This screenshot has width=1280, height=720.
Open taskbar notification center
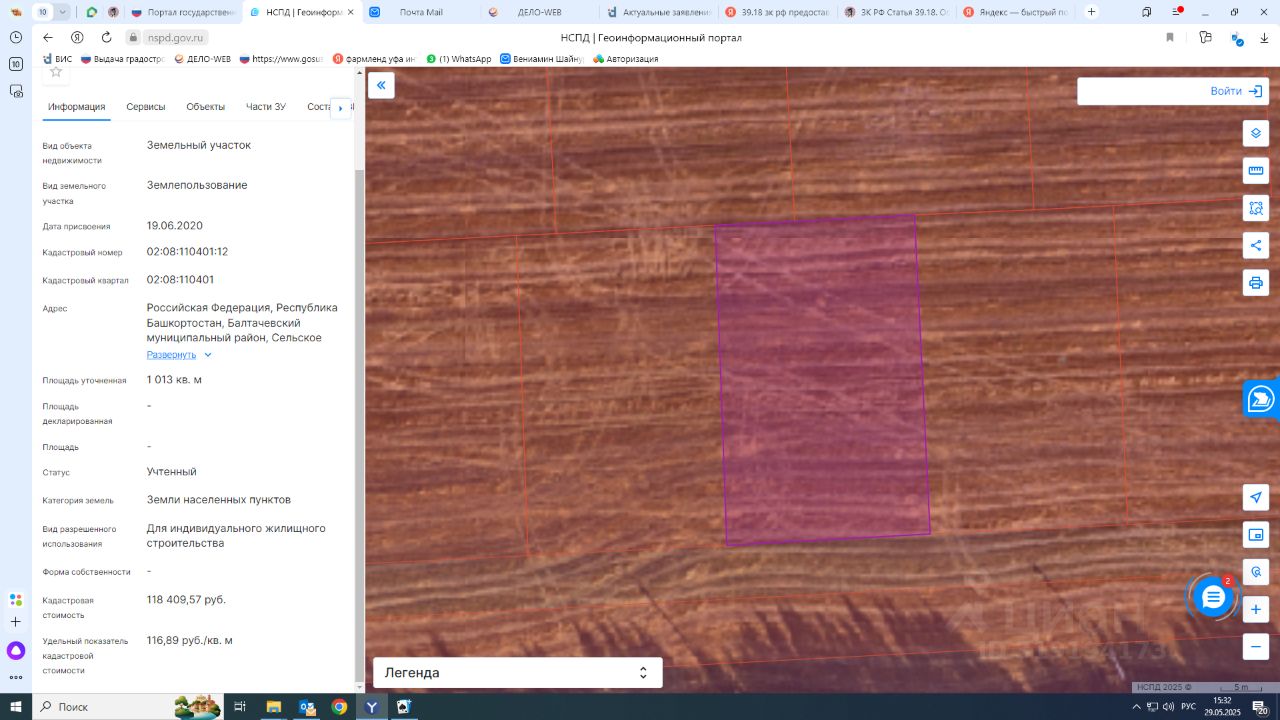point(1260,706)
